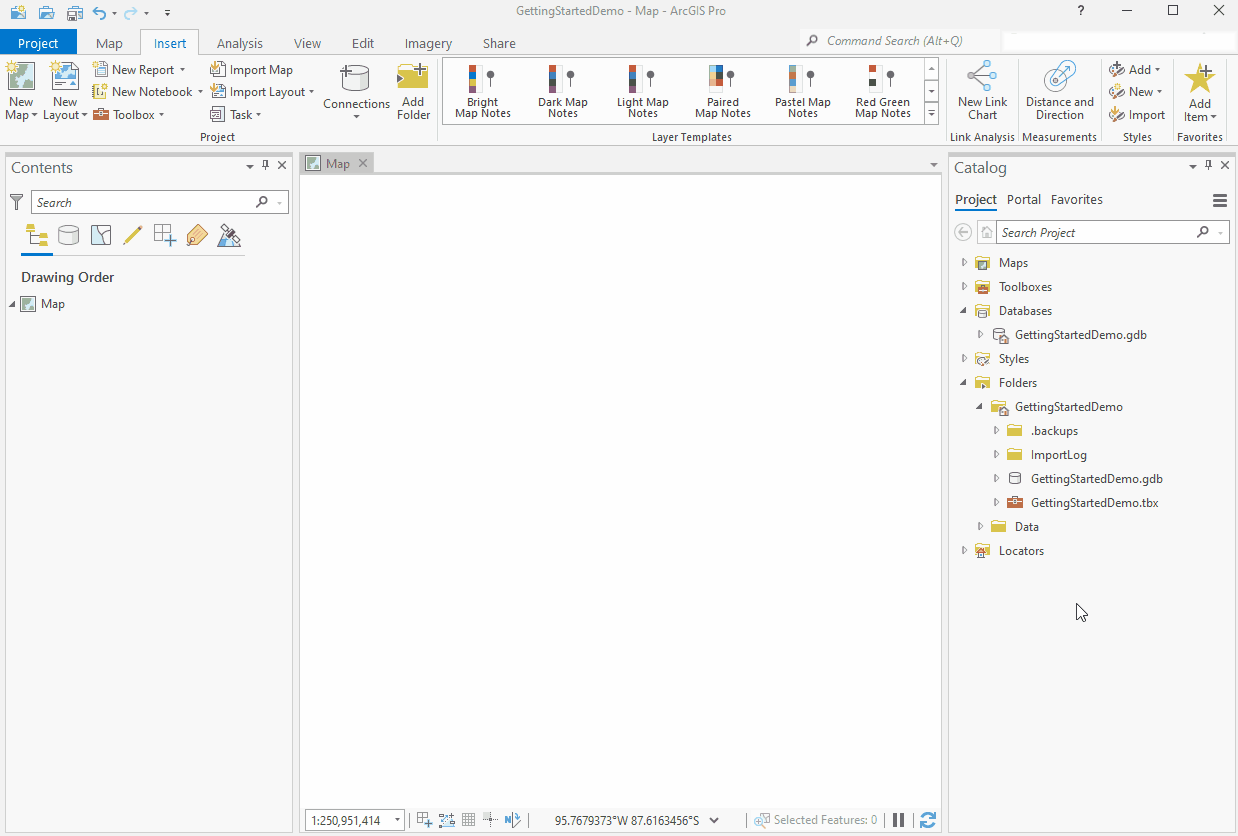Select List By Snapping icon
The image size is (1238, 836).
point(164,236)
